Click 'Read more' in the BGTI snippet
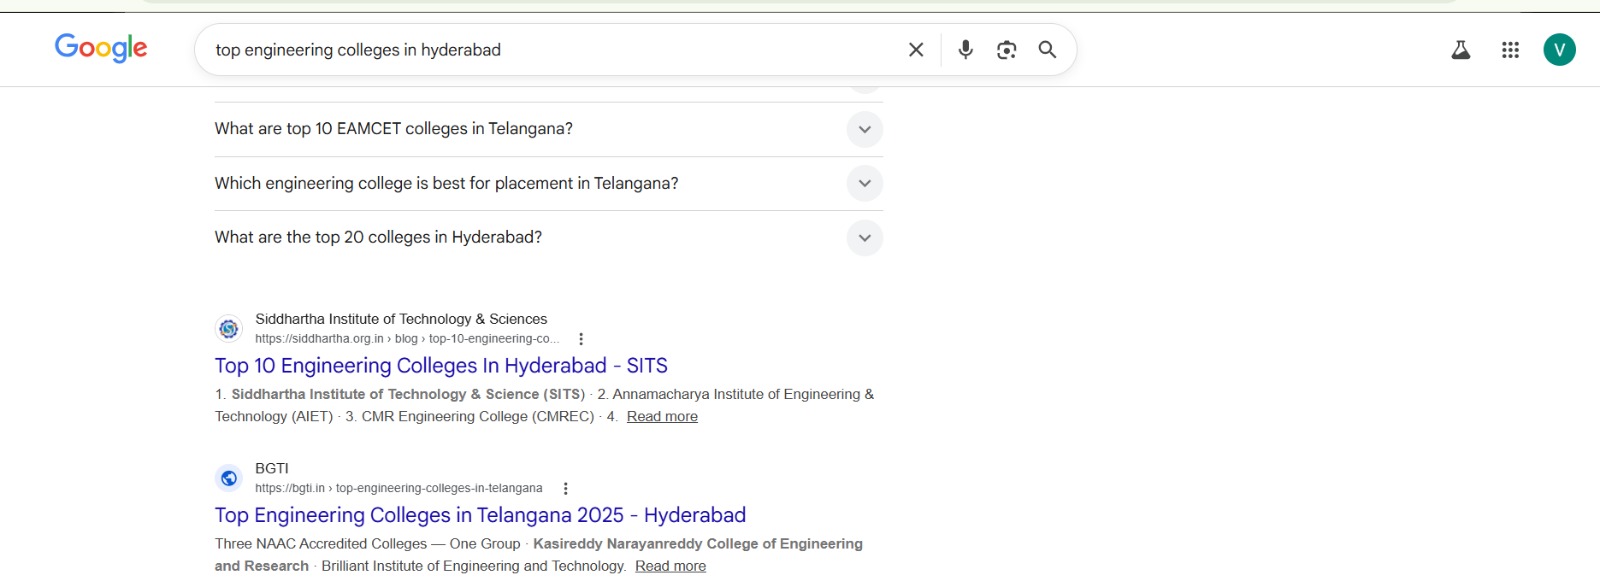Image resolution: width=1600 pixels, height=587 pixels. [x=670, y=566]
